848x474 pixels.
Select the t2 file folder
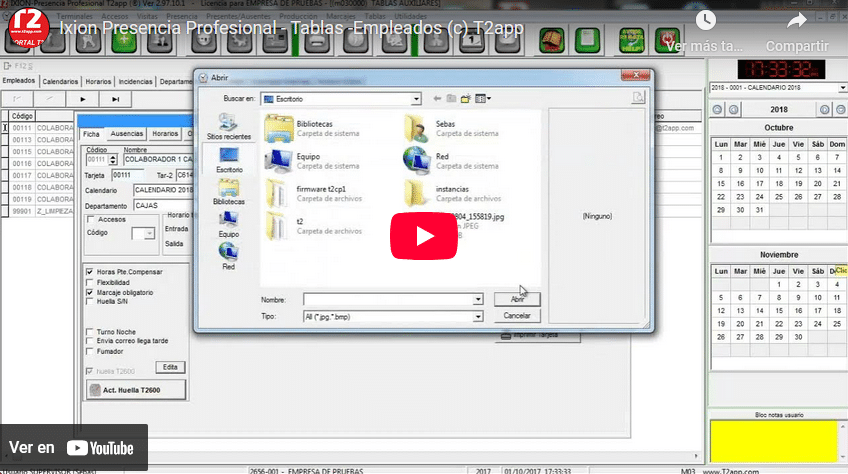(314, 226)
